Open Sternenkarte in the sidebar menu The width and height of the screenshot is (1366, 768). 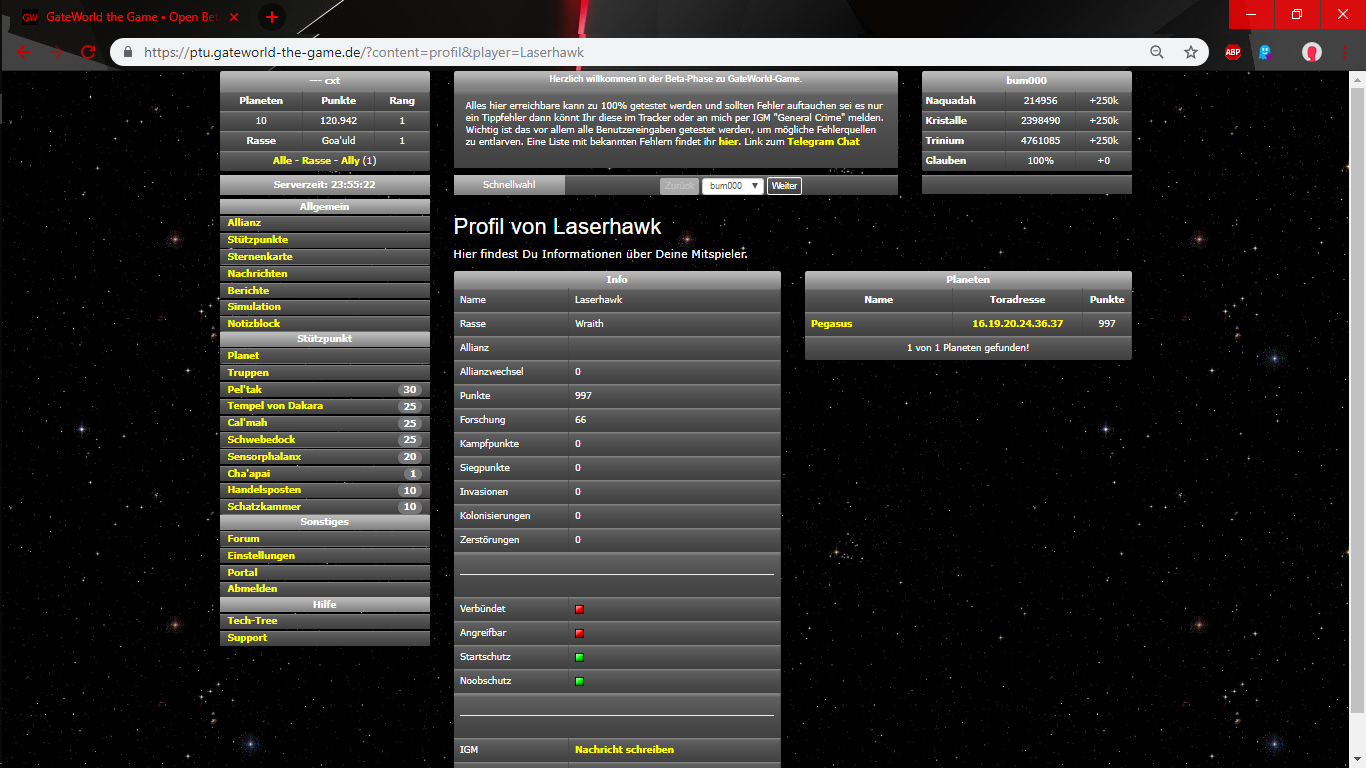(x=260, y=257)
